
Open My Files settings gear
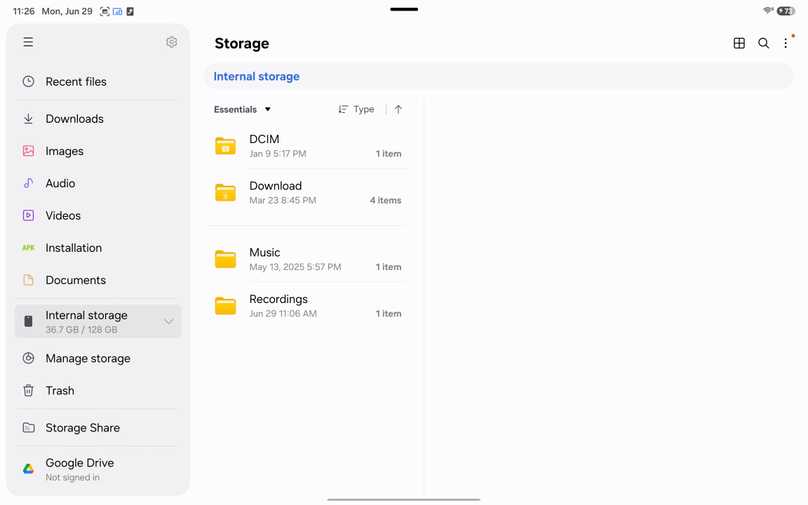[x=172, y=42]
